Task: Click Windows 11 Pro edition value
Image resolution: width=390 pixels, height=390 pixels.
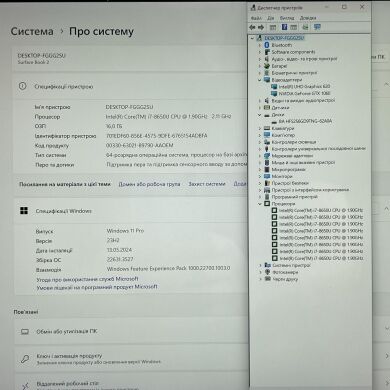Action: click(125, 231)
